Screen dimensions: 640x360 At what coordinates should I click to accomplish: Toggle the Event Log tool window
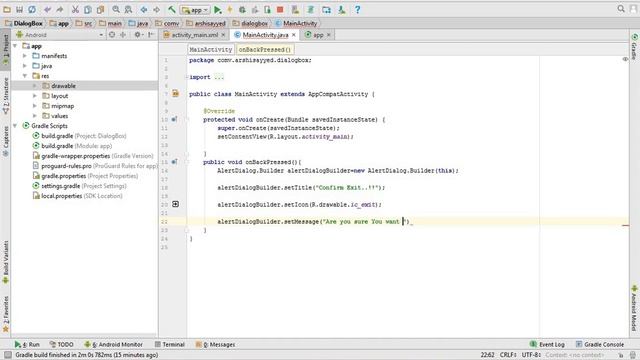(547, 344)
